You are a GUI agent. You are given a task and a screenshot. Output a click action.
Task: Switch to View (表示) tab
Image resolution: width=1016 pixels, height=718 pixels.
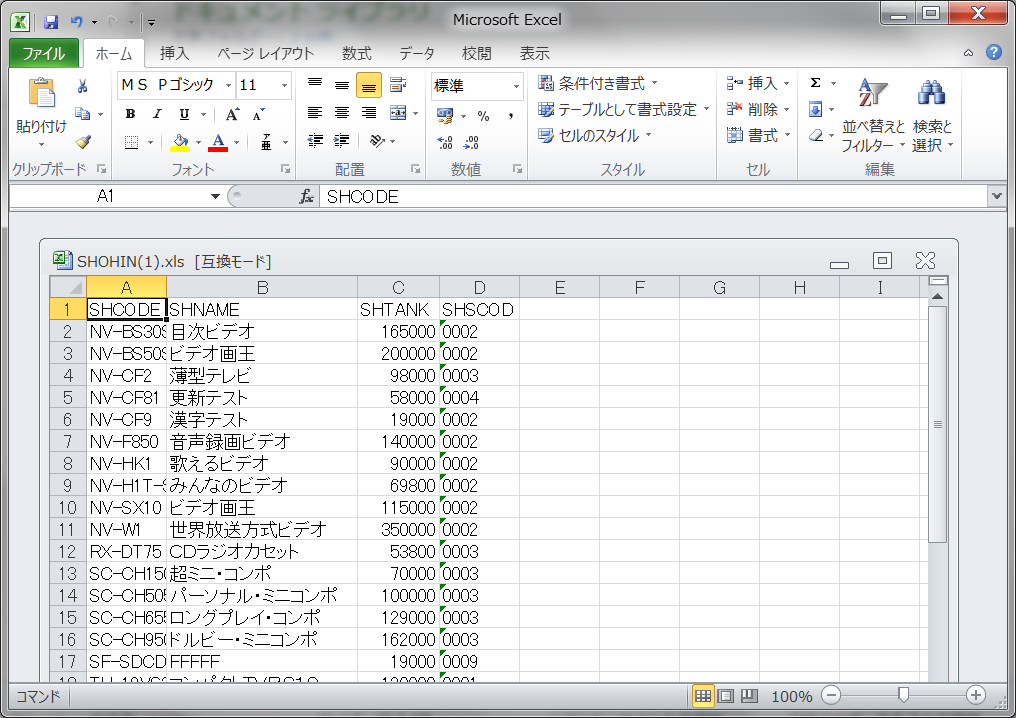(535, 53)
